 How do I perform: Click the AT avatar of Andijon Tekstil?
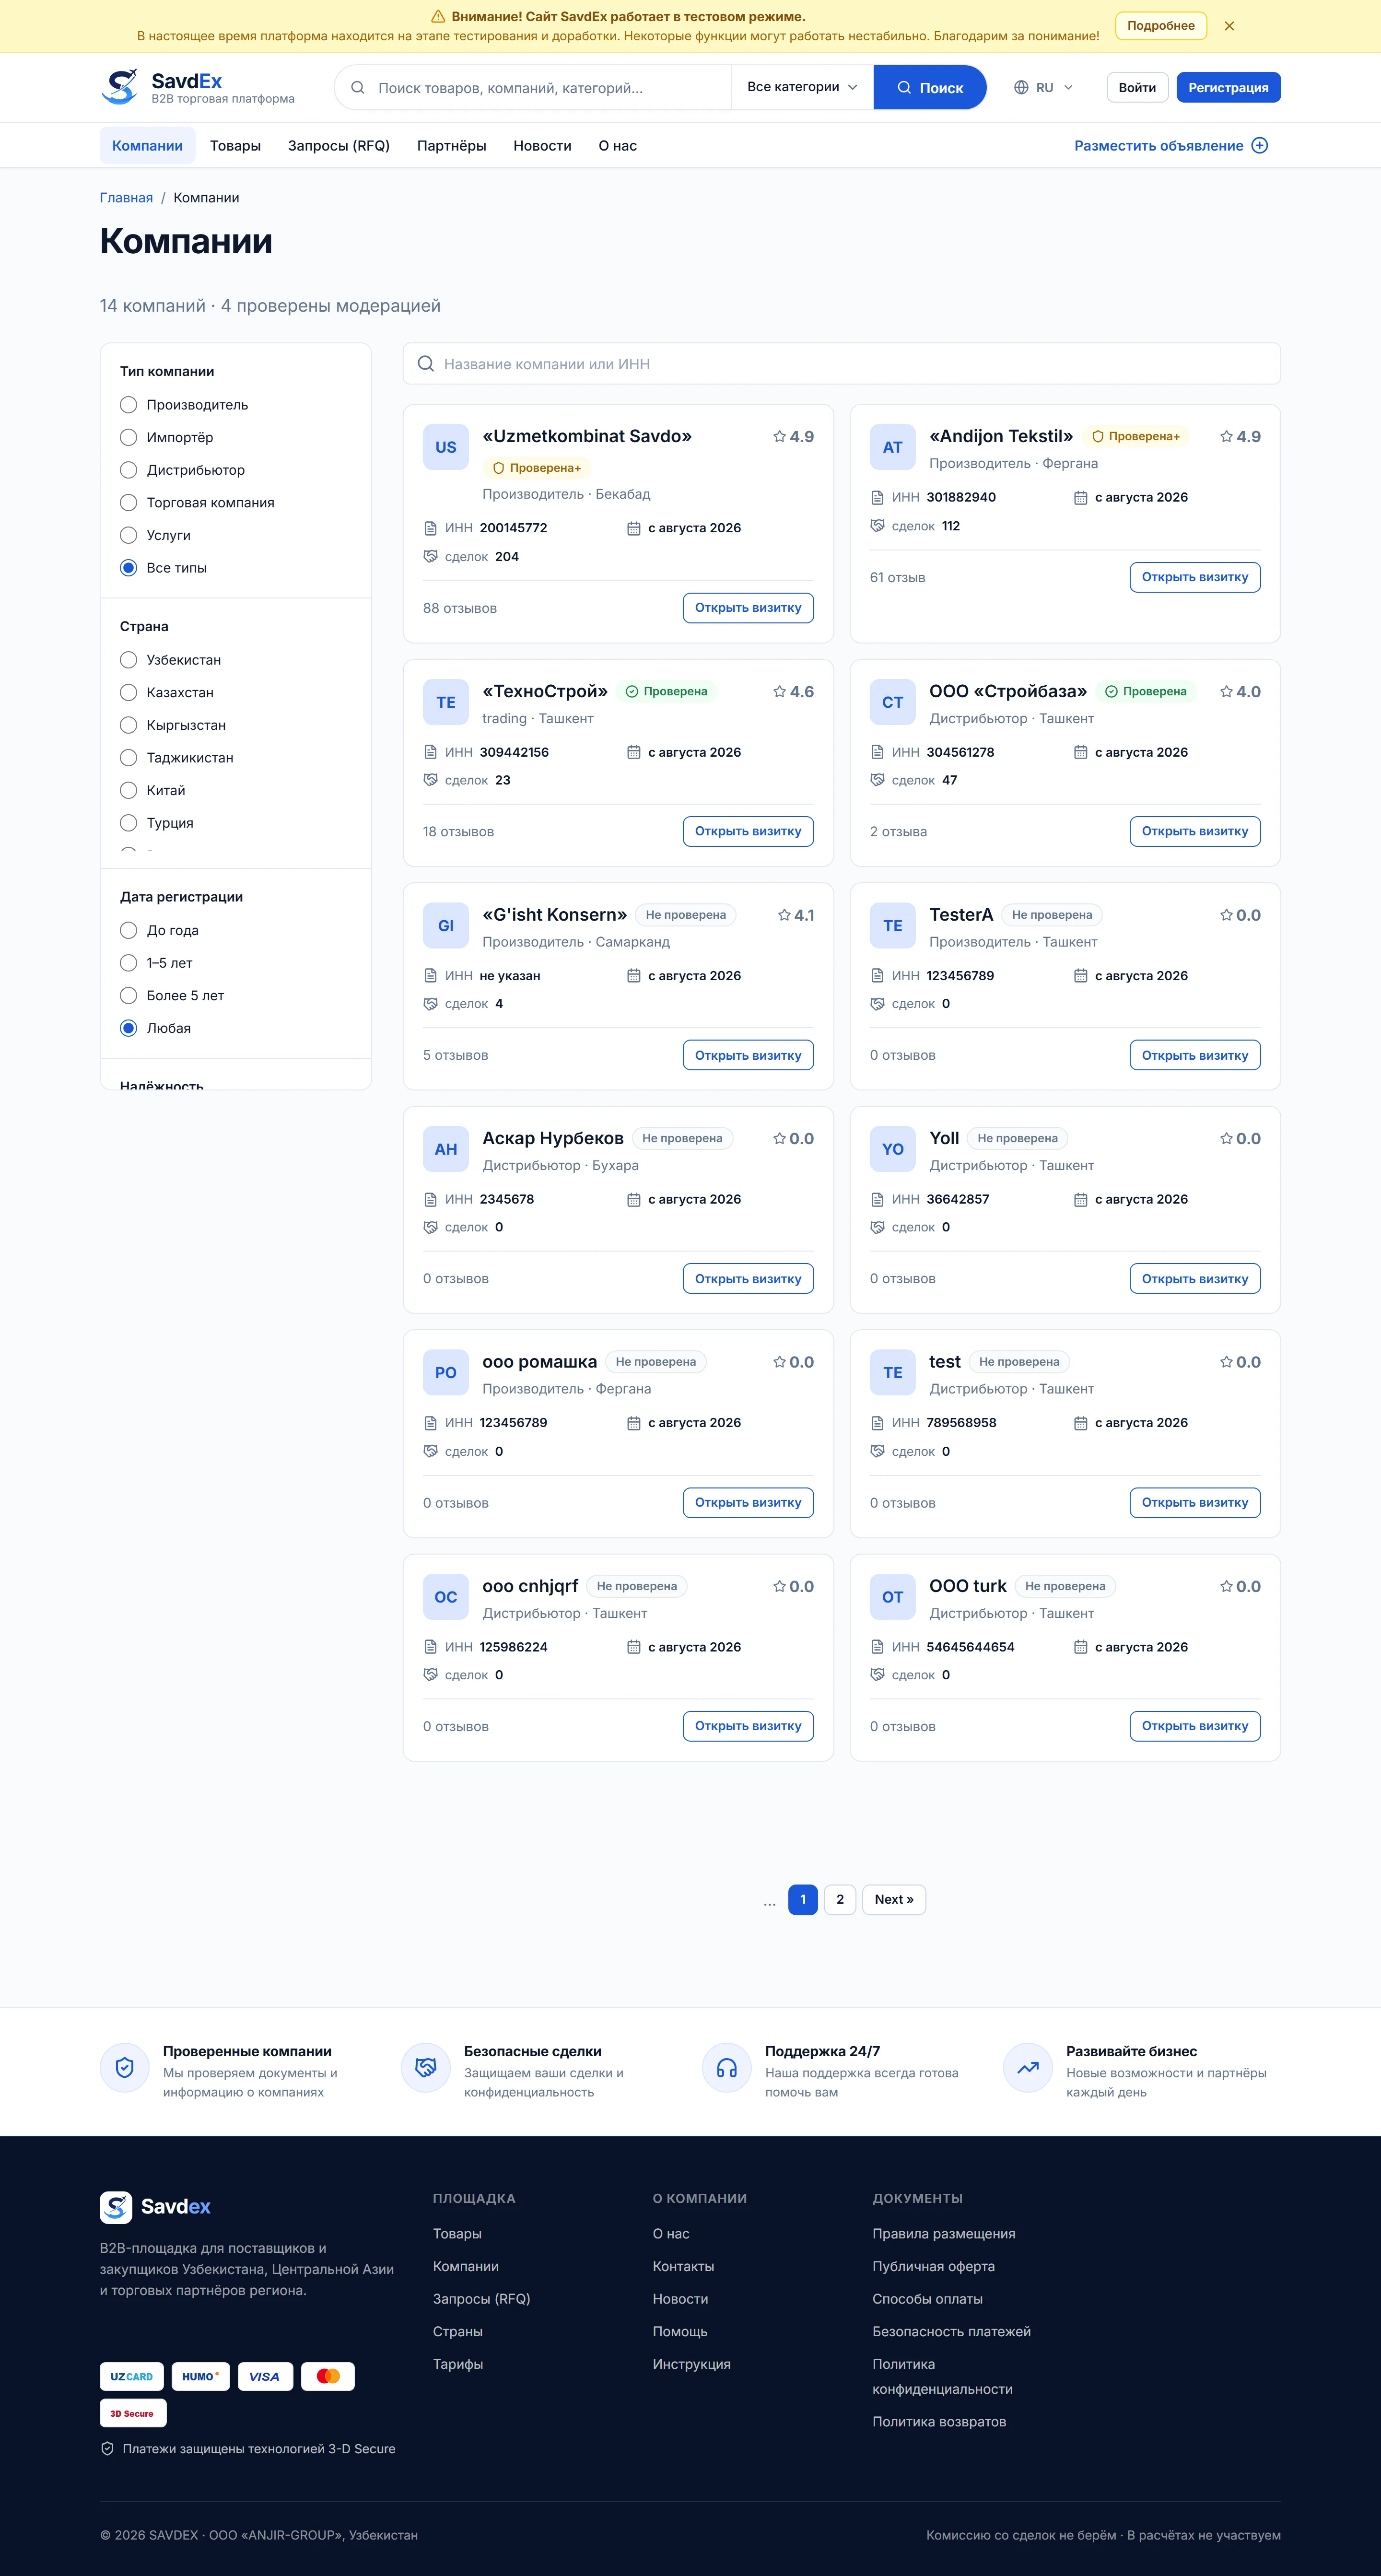tap(893, 447)
